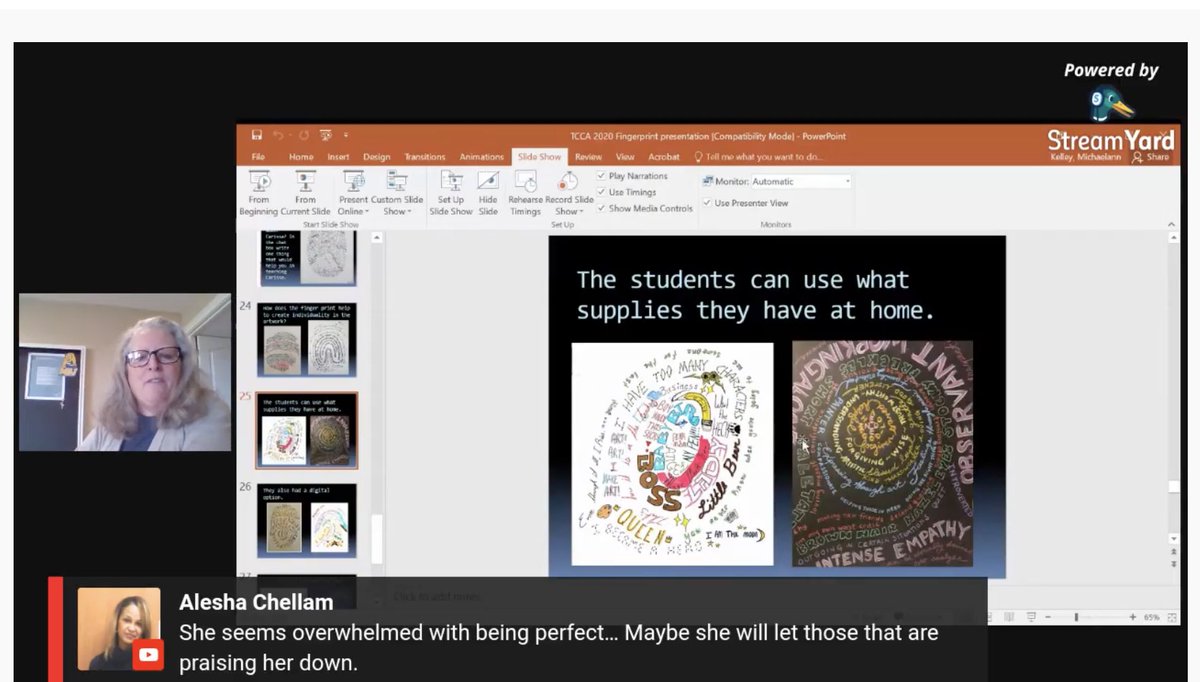Screen dimensions: 1200x682
Task: Click the dark fingerprint word artwork
Action: (882, 454)
